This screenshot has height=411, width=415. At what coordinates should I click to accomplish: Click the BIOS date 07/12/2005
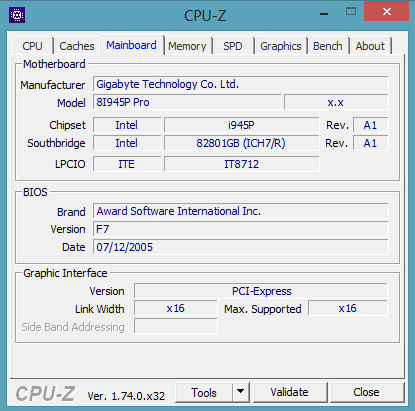[x=241, y=247]
